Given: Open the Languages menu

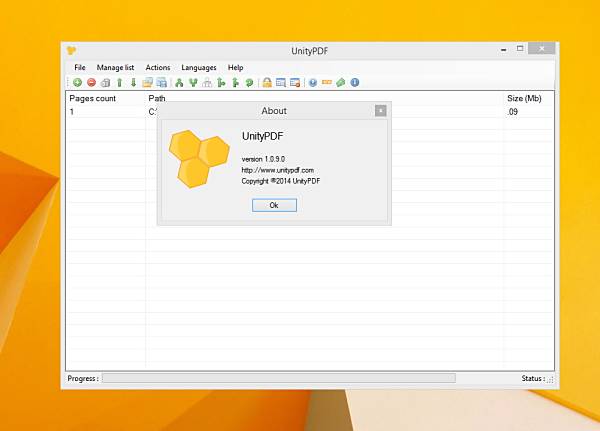Looking at the screenshot, I should [x=199, y=67].
